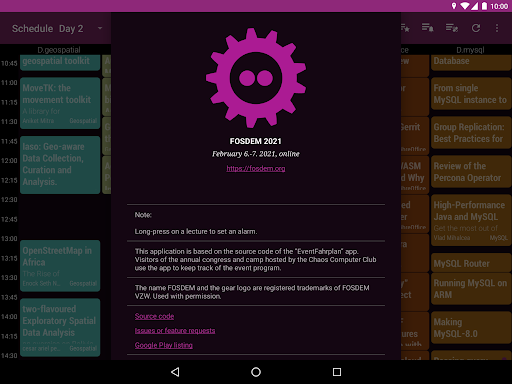Tap the 12:30 time label
The width and height of the screenshot is (512, 384).
[x=9, y=200]
